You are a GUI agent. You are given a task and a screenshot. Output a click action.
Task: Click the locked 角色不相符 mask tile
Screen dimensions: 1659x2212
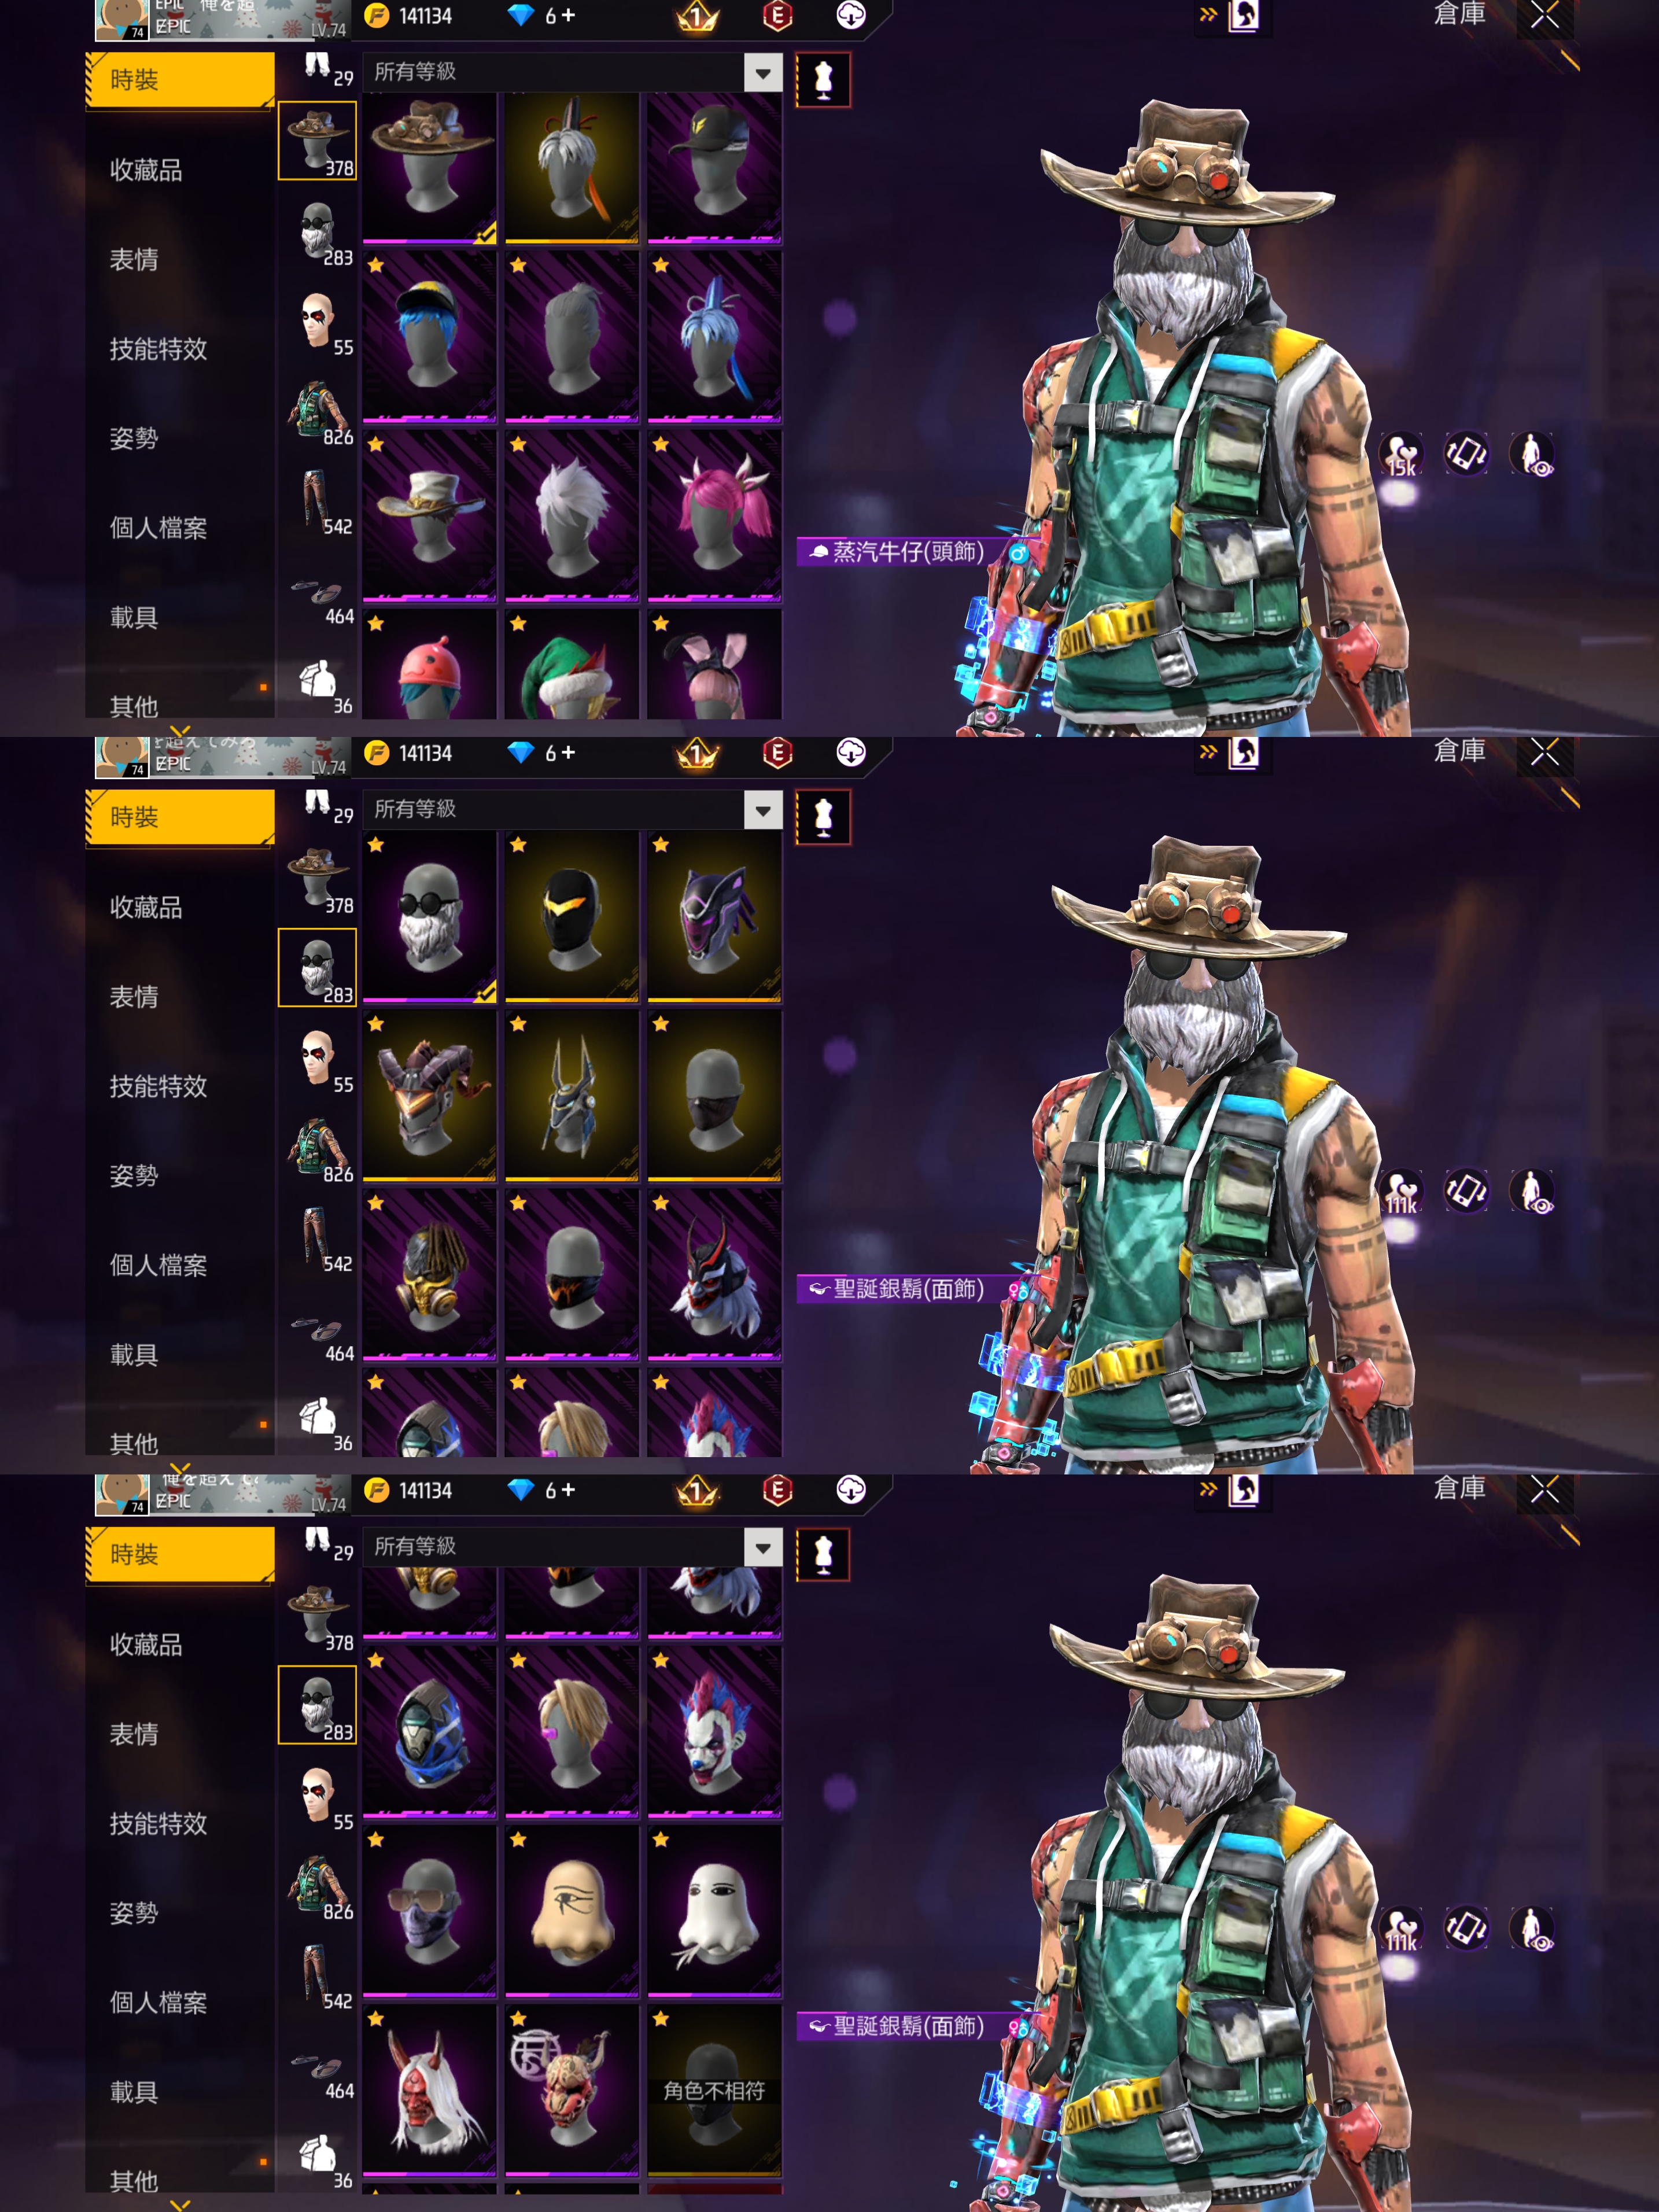pyautogui.click(x=714, y=2090)
